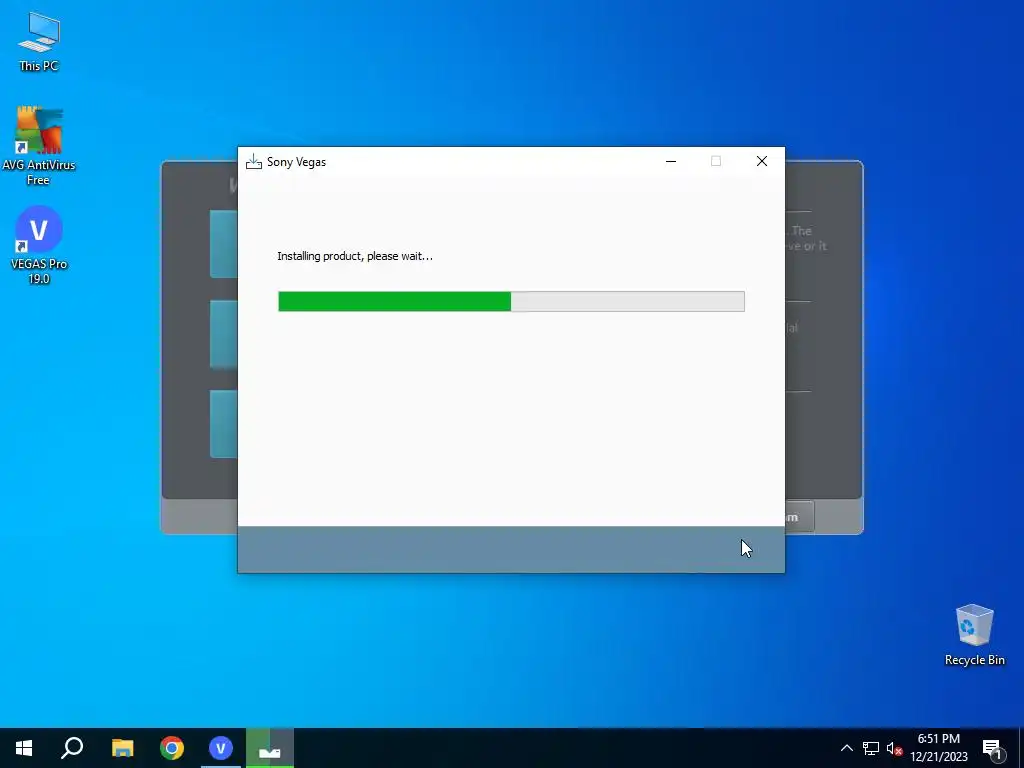
Task: Open the notification action center
Action: pyautogui.click(x=993, y=748)
